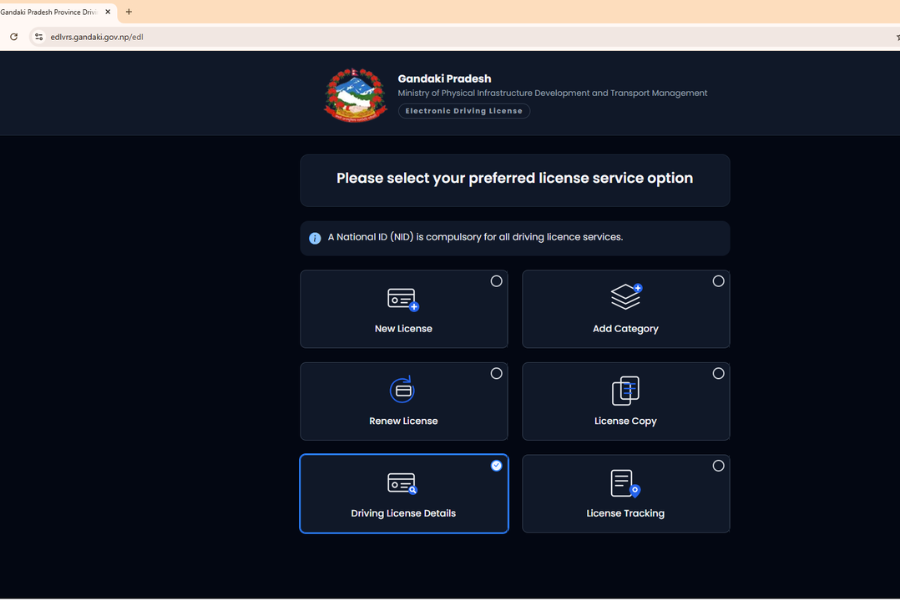Screen dimensions: 900x600
Task: Close the Gandaki Pradesh browser tab
Action: click(107, 11)
